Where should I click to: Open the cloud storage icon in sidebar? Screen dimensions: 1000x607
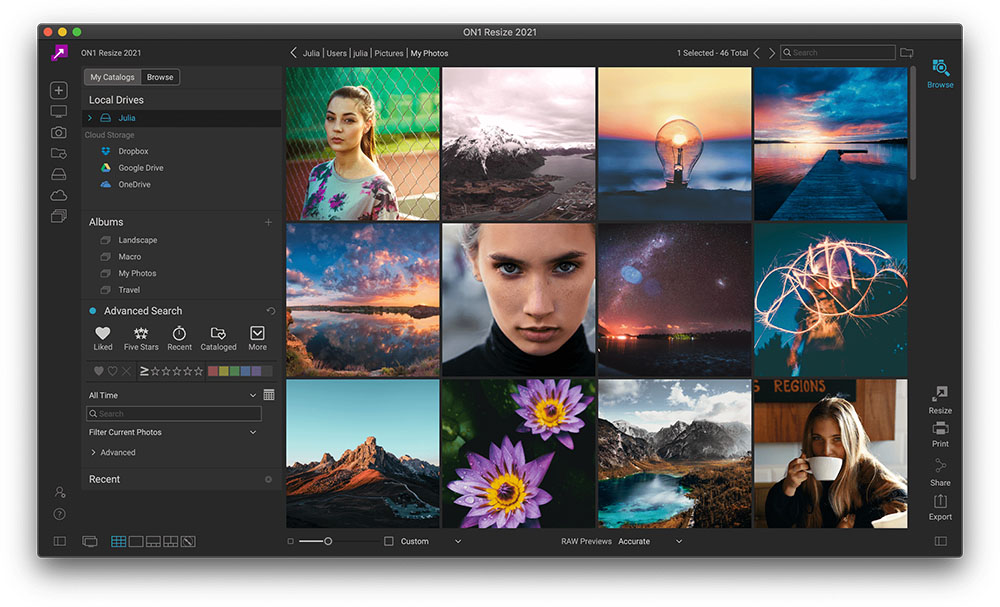point(59,195)
